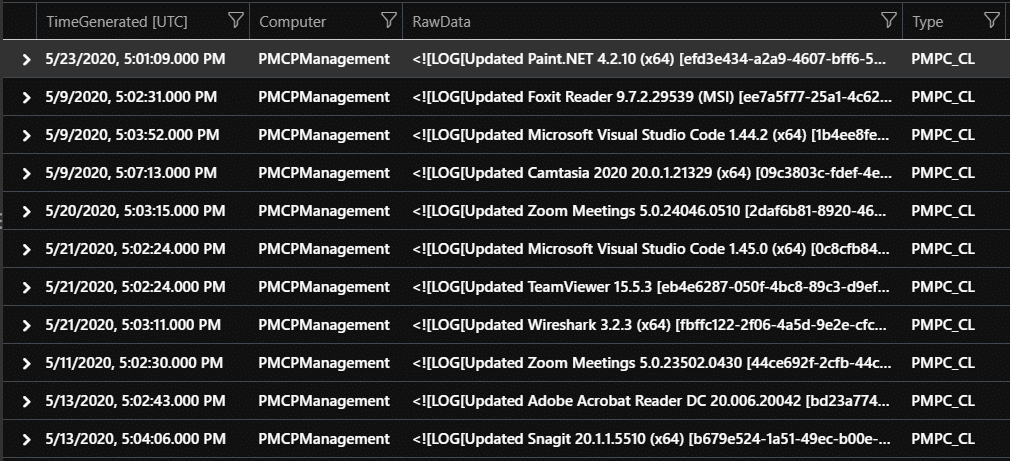Open filter for RawData column

pyautogui.click(x=889, y=21)
